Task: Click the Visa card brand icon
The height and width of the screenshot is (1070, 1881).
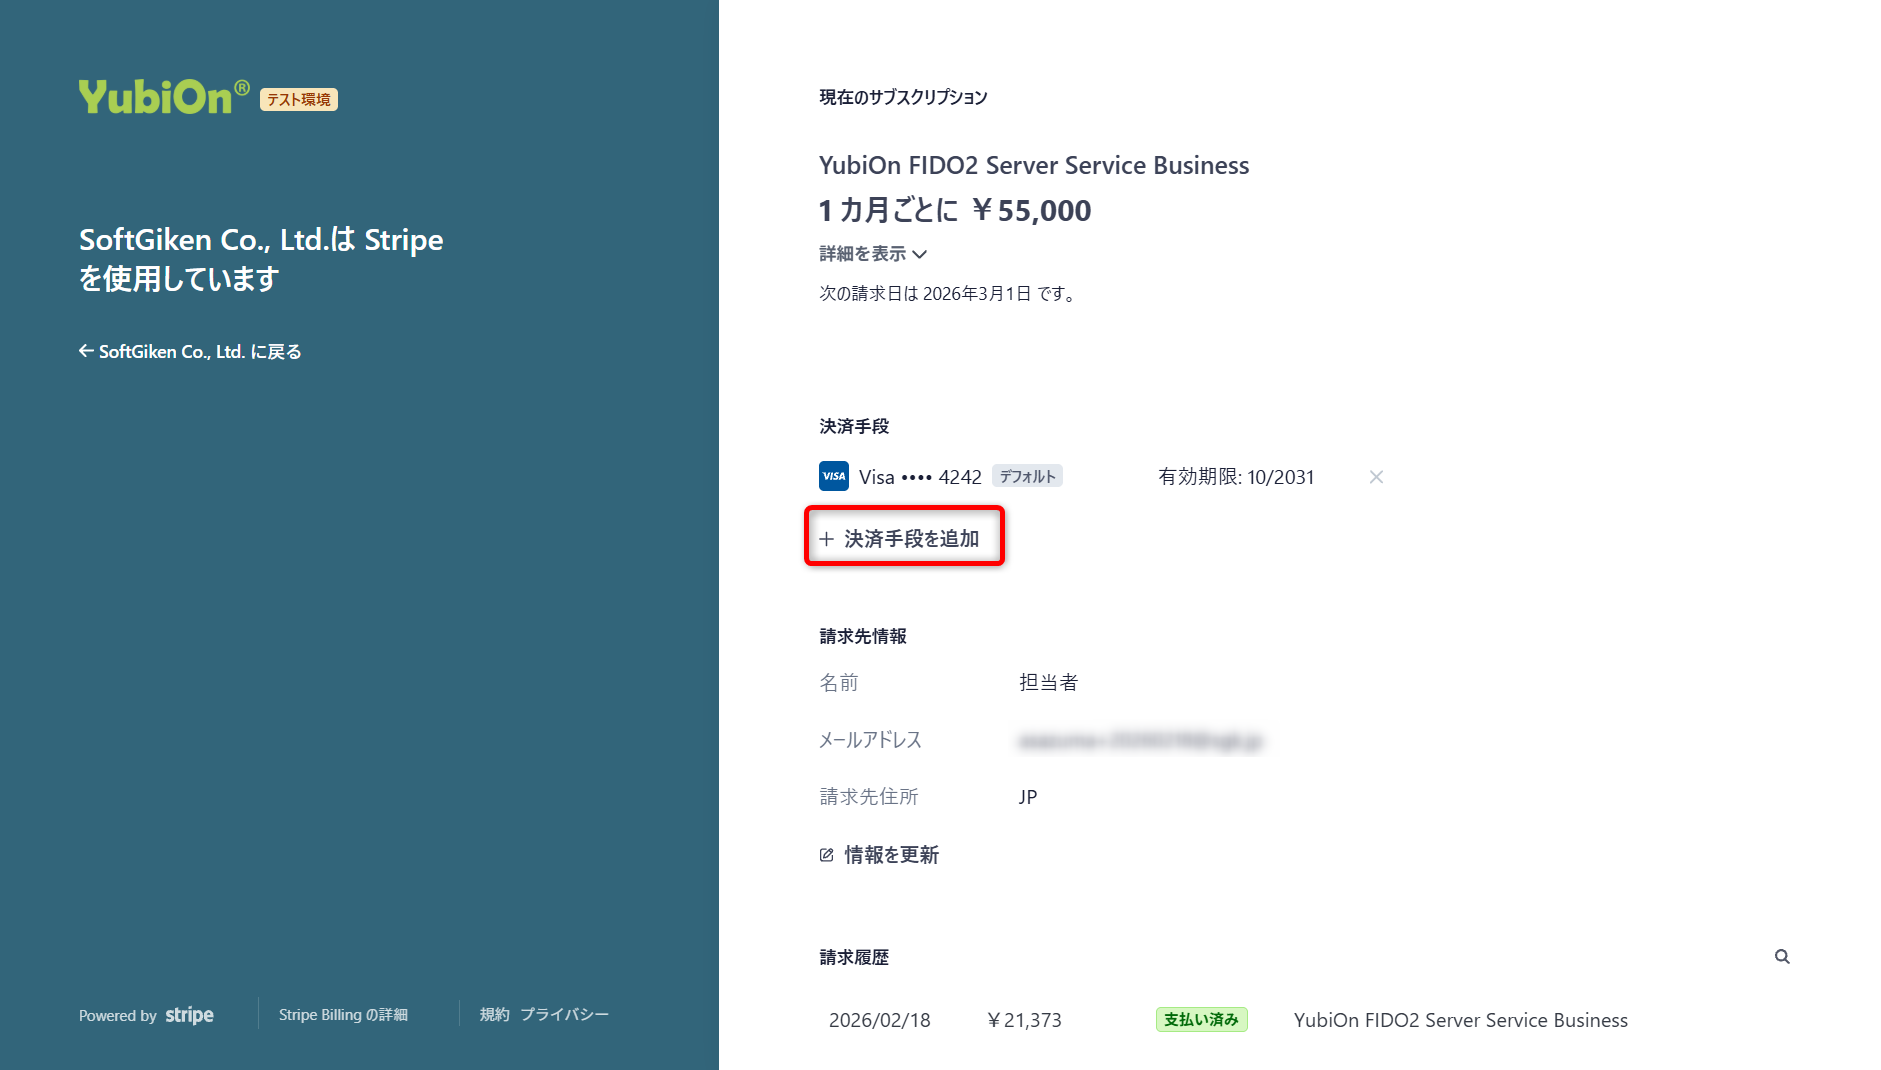Action: (833, 477)
